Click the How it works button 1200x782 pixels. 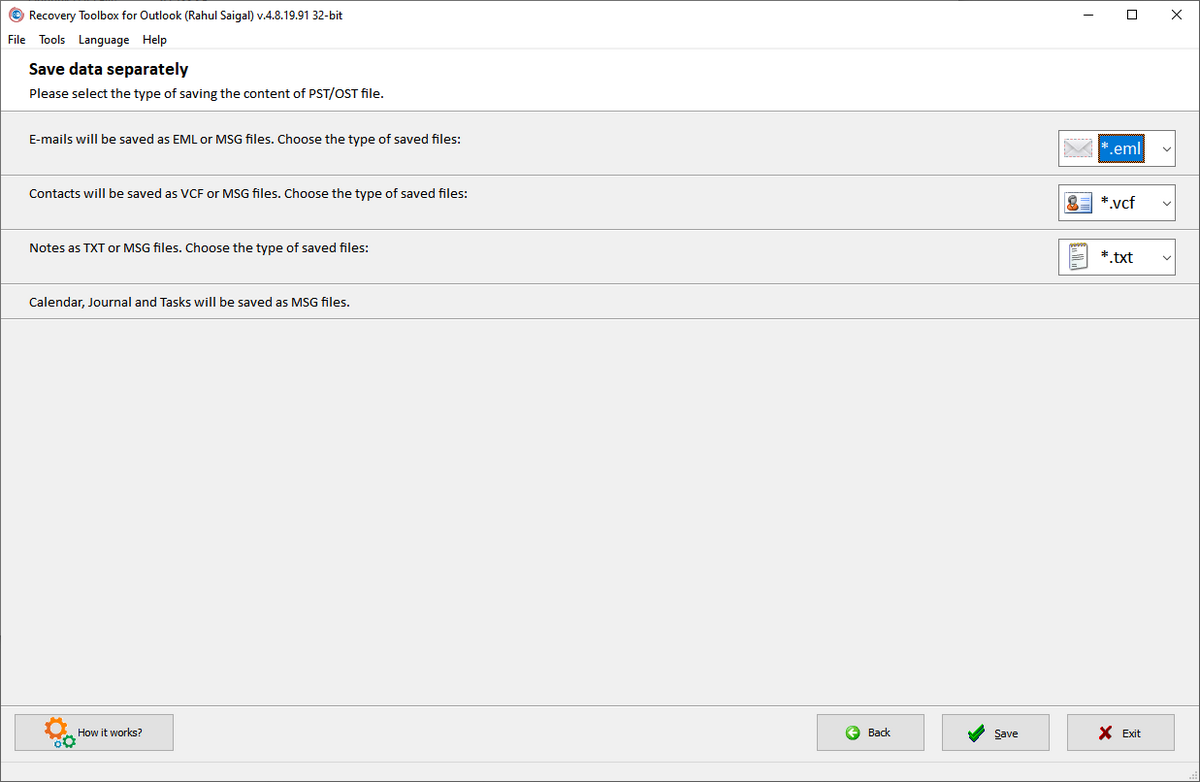94,732
